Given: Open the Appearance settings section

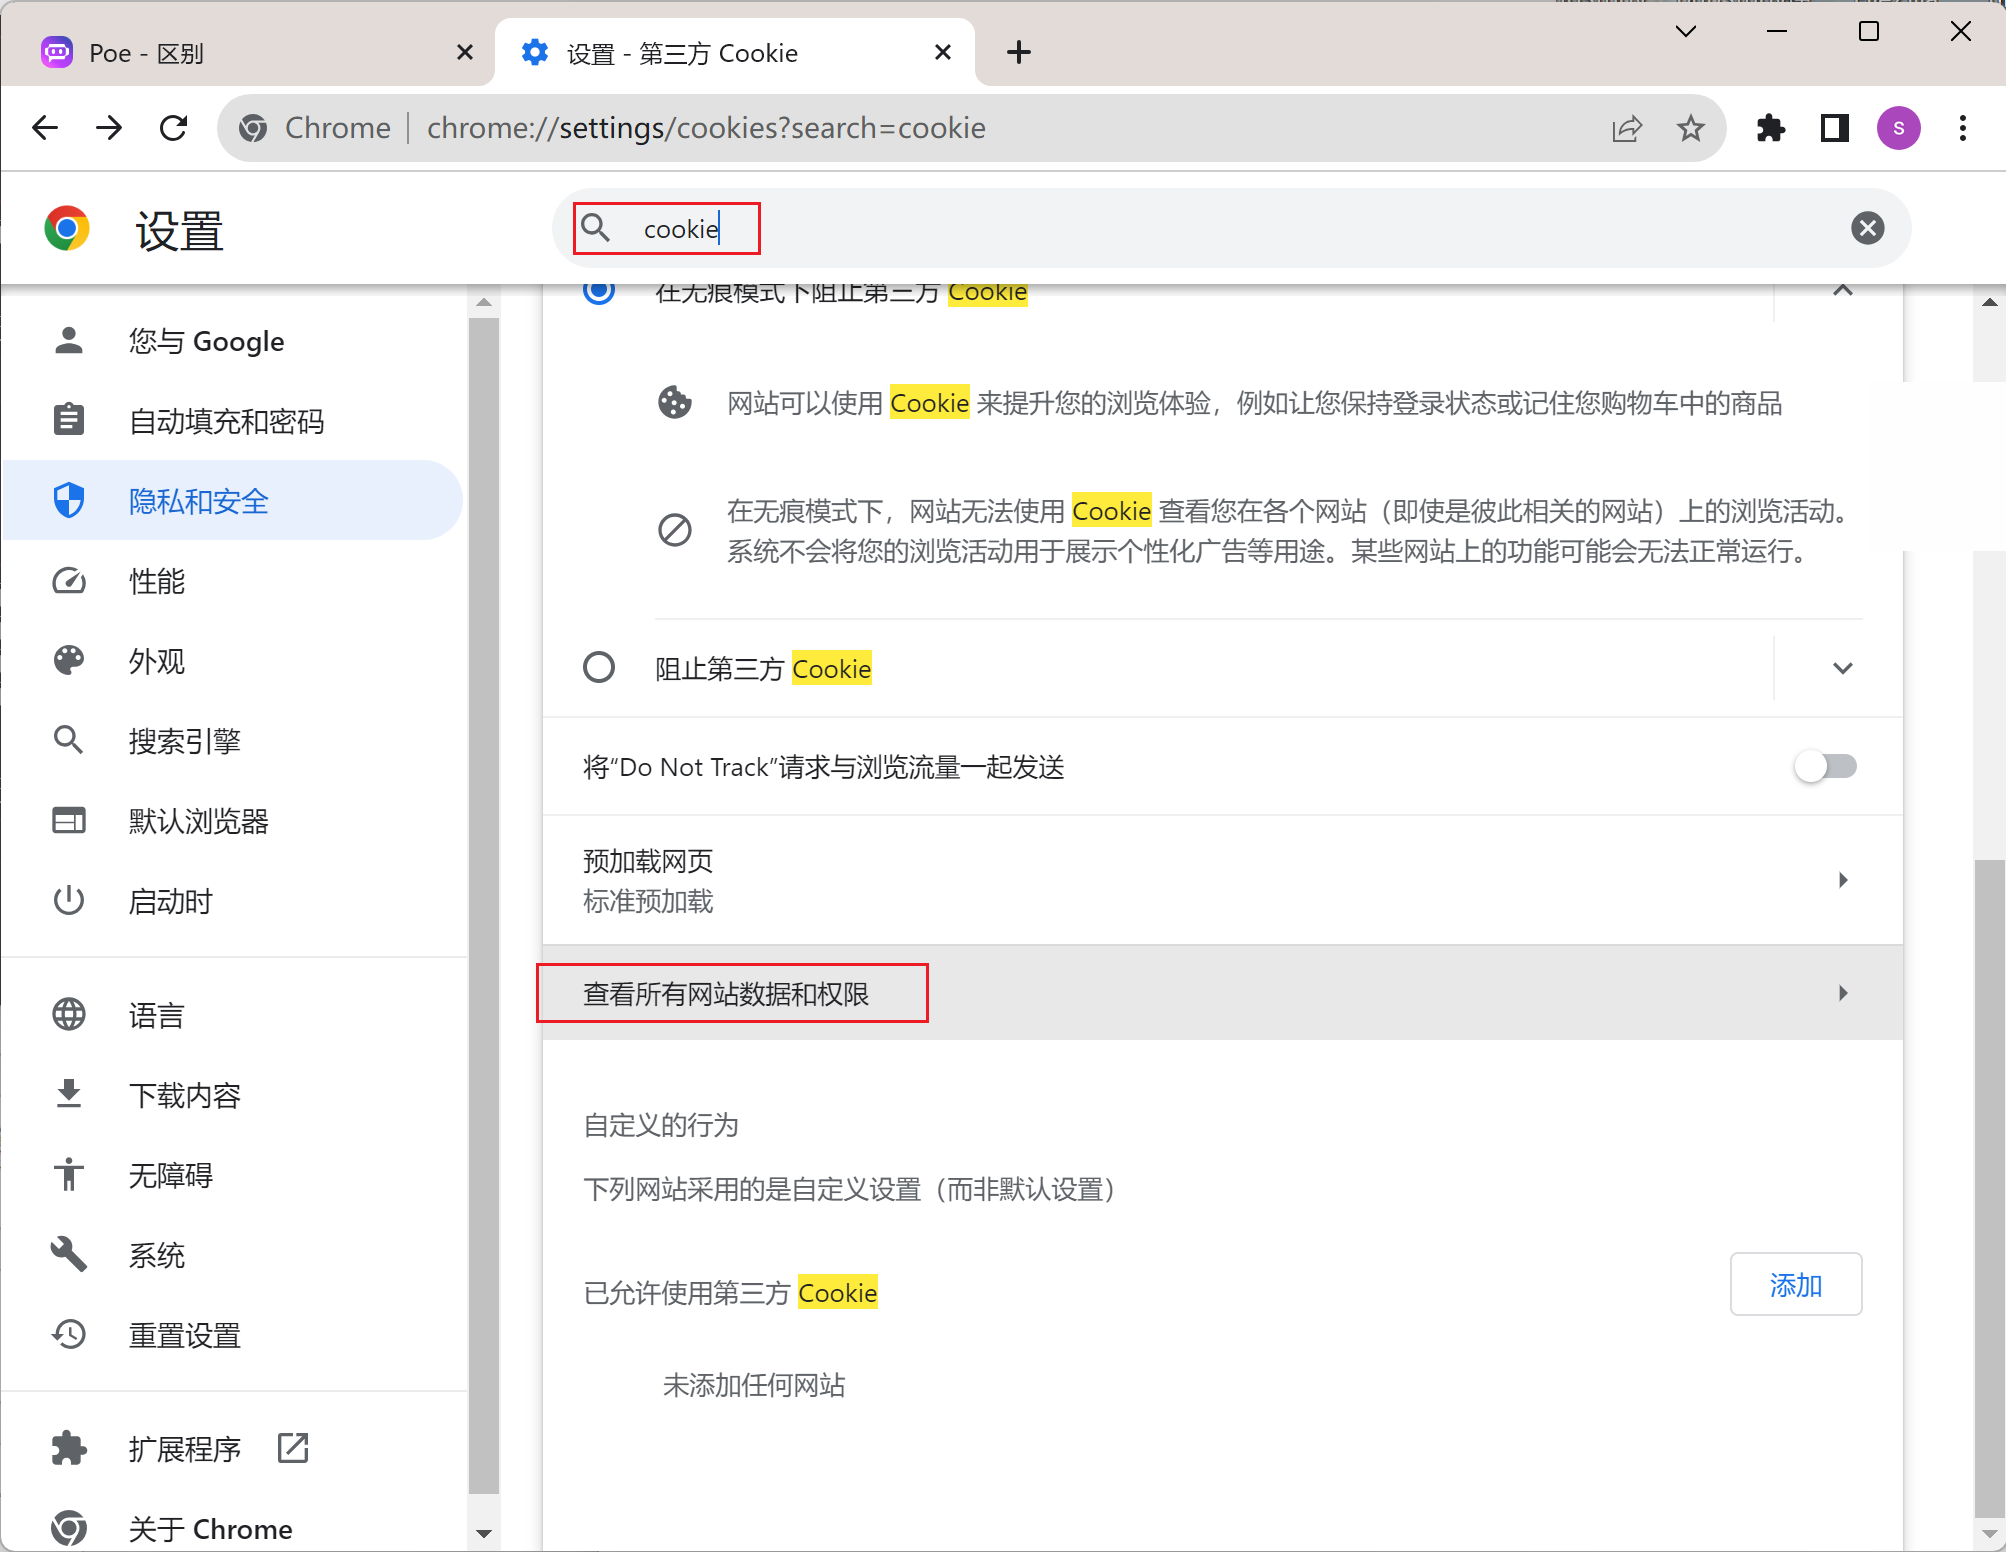Looking at the screenshot, I should click(x=157, y=661).
